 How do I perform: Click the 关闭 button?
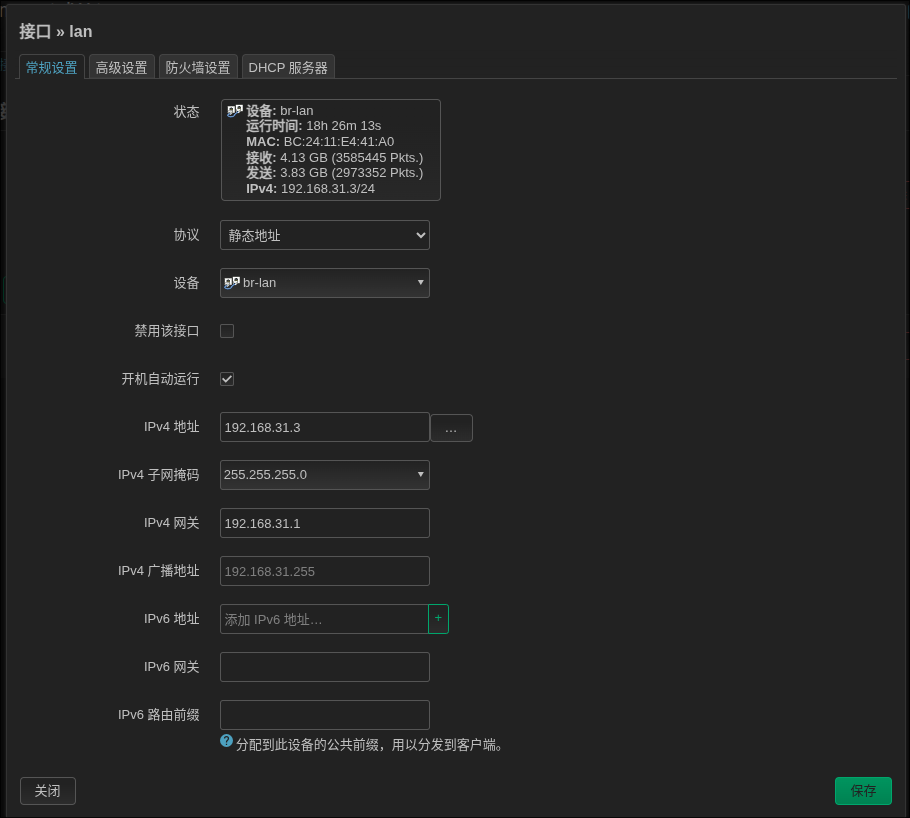point(48,791)
